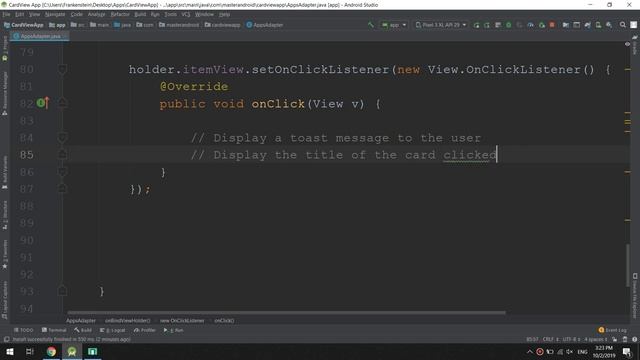Screen dimensions: 640x360
Task: Open the Pixel 3 XL device dropdown
Action: [x=441, y=25]
